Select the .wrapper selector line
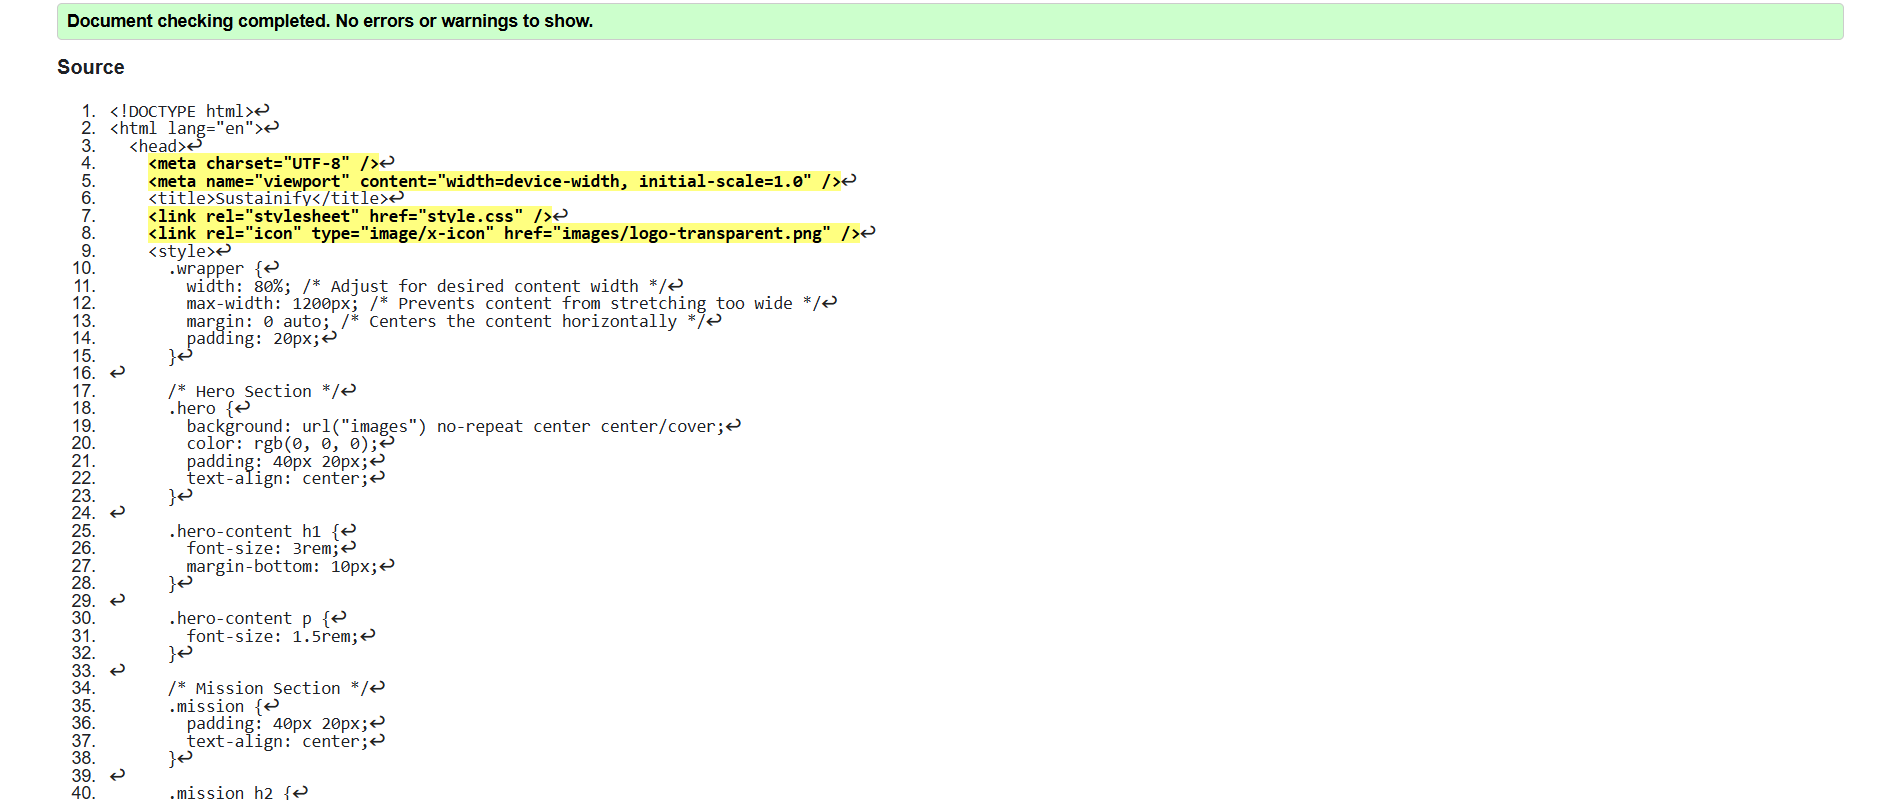1891x800 pixels. (224, 268)
